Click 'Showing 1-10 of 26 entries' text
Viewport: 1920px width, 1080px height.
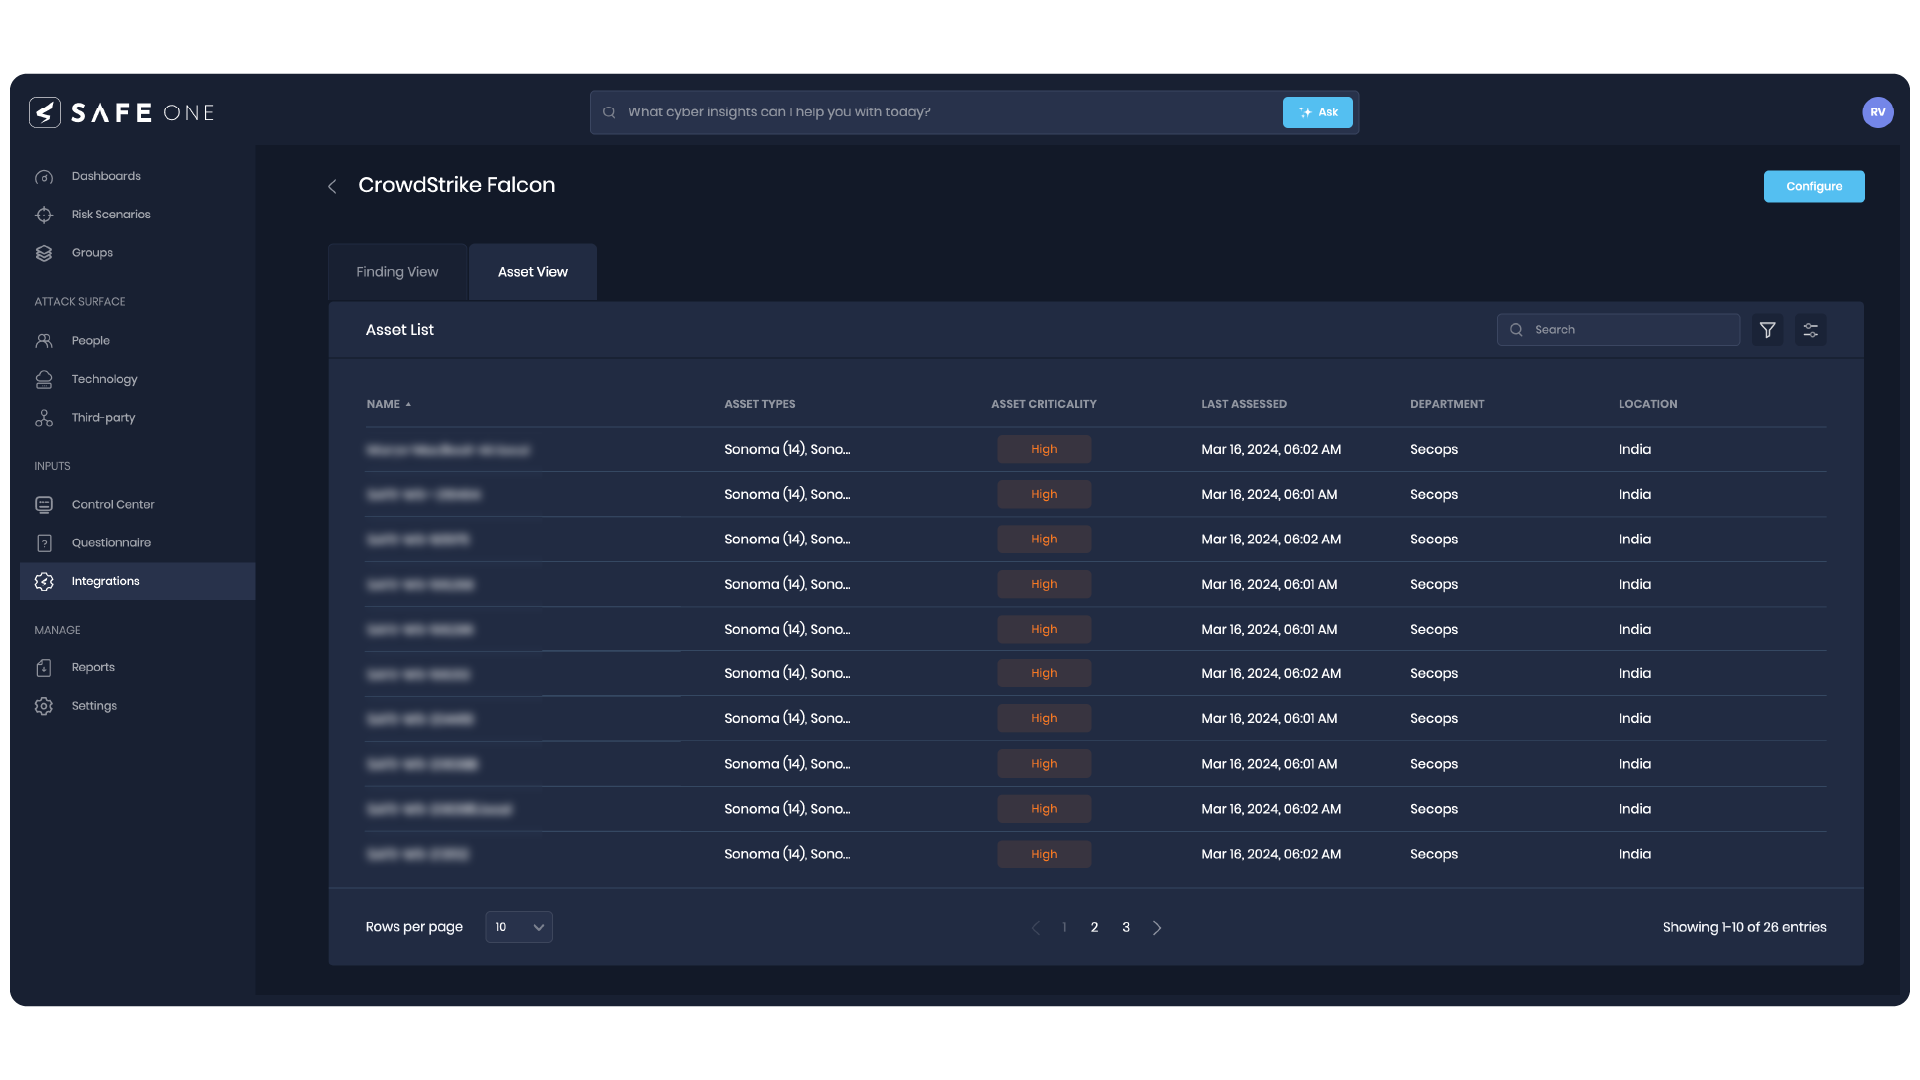tap(1744, 928)
